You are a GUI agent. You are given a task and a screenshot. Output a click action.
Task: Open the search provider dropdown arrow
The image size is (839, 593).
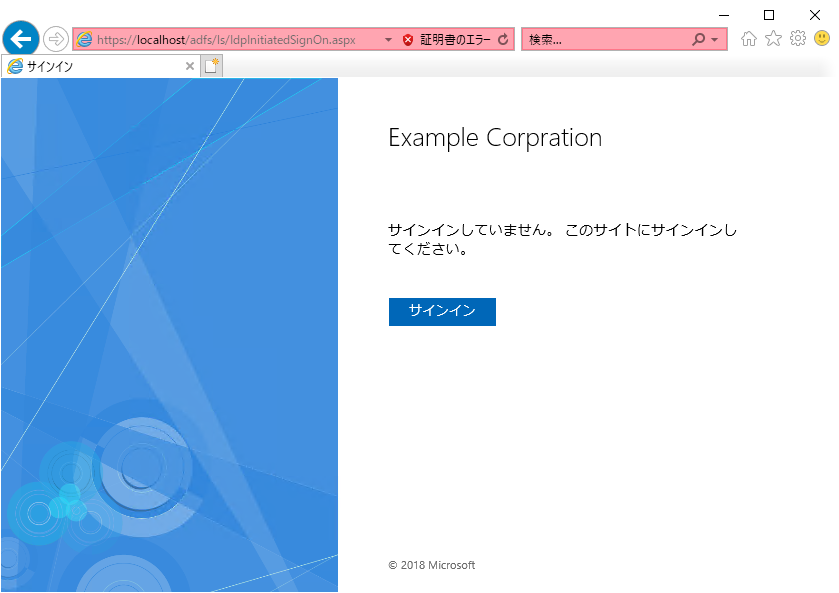pos(714,40)
